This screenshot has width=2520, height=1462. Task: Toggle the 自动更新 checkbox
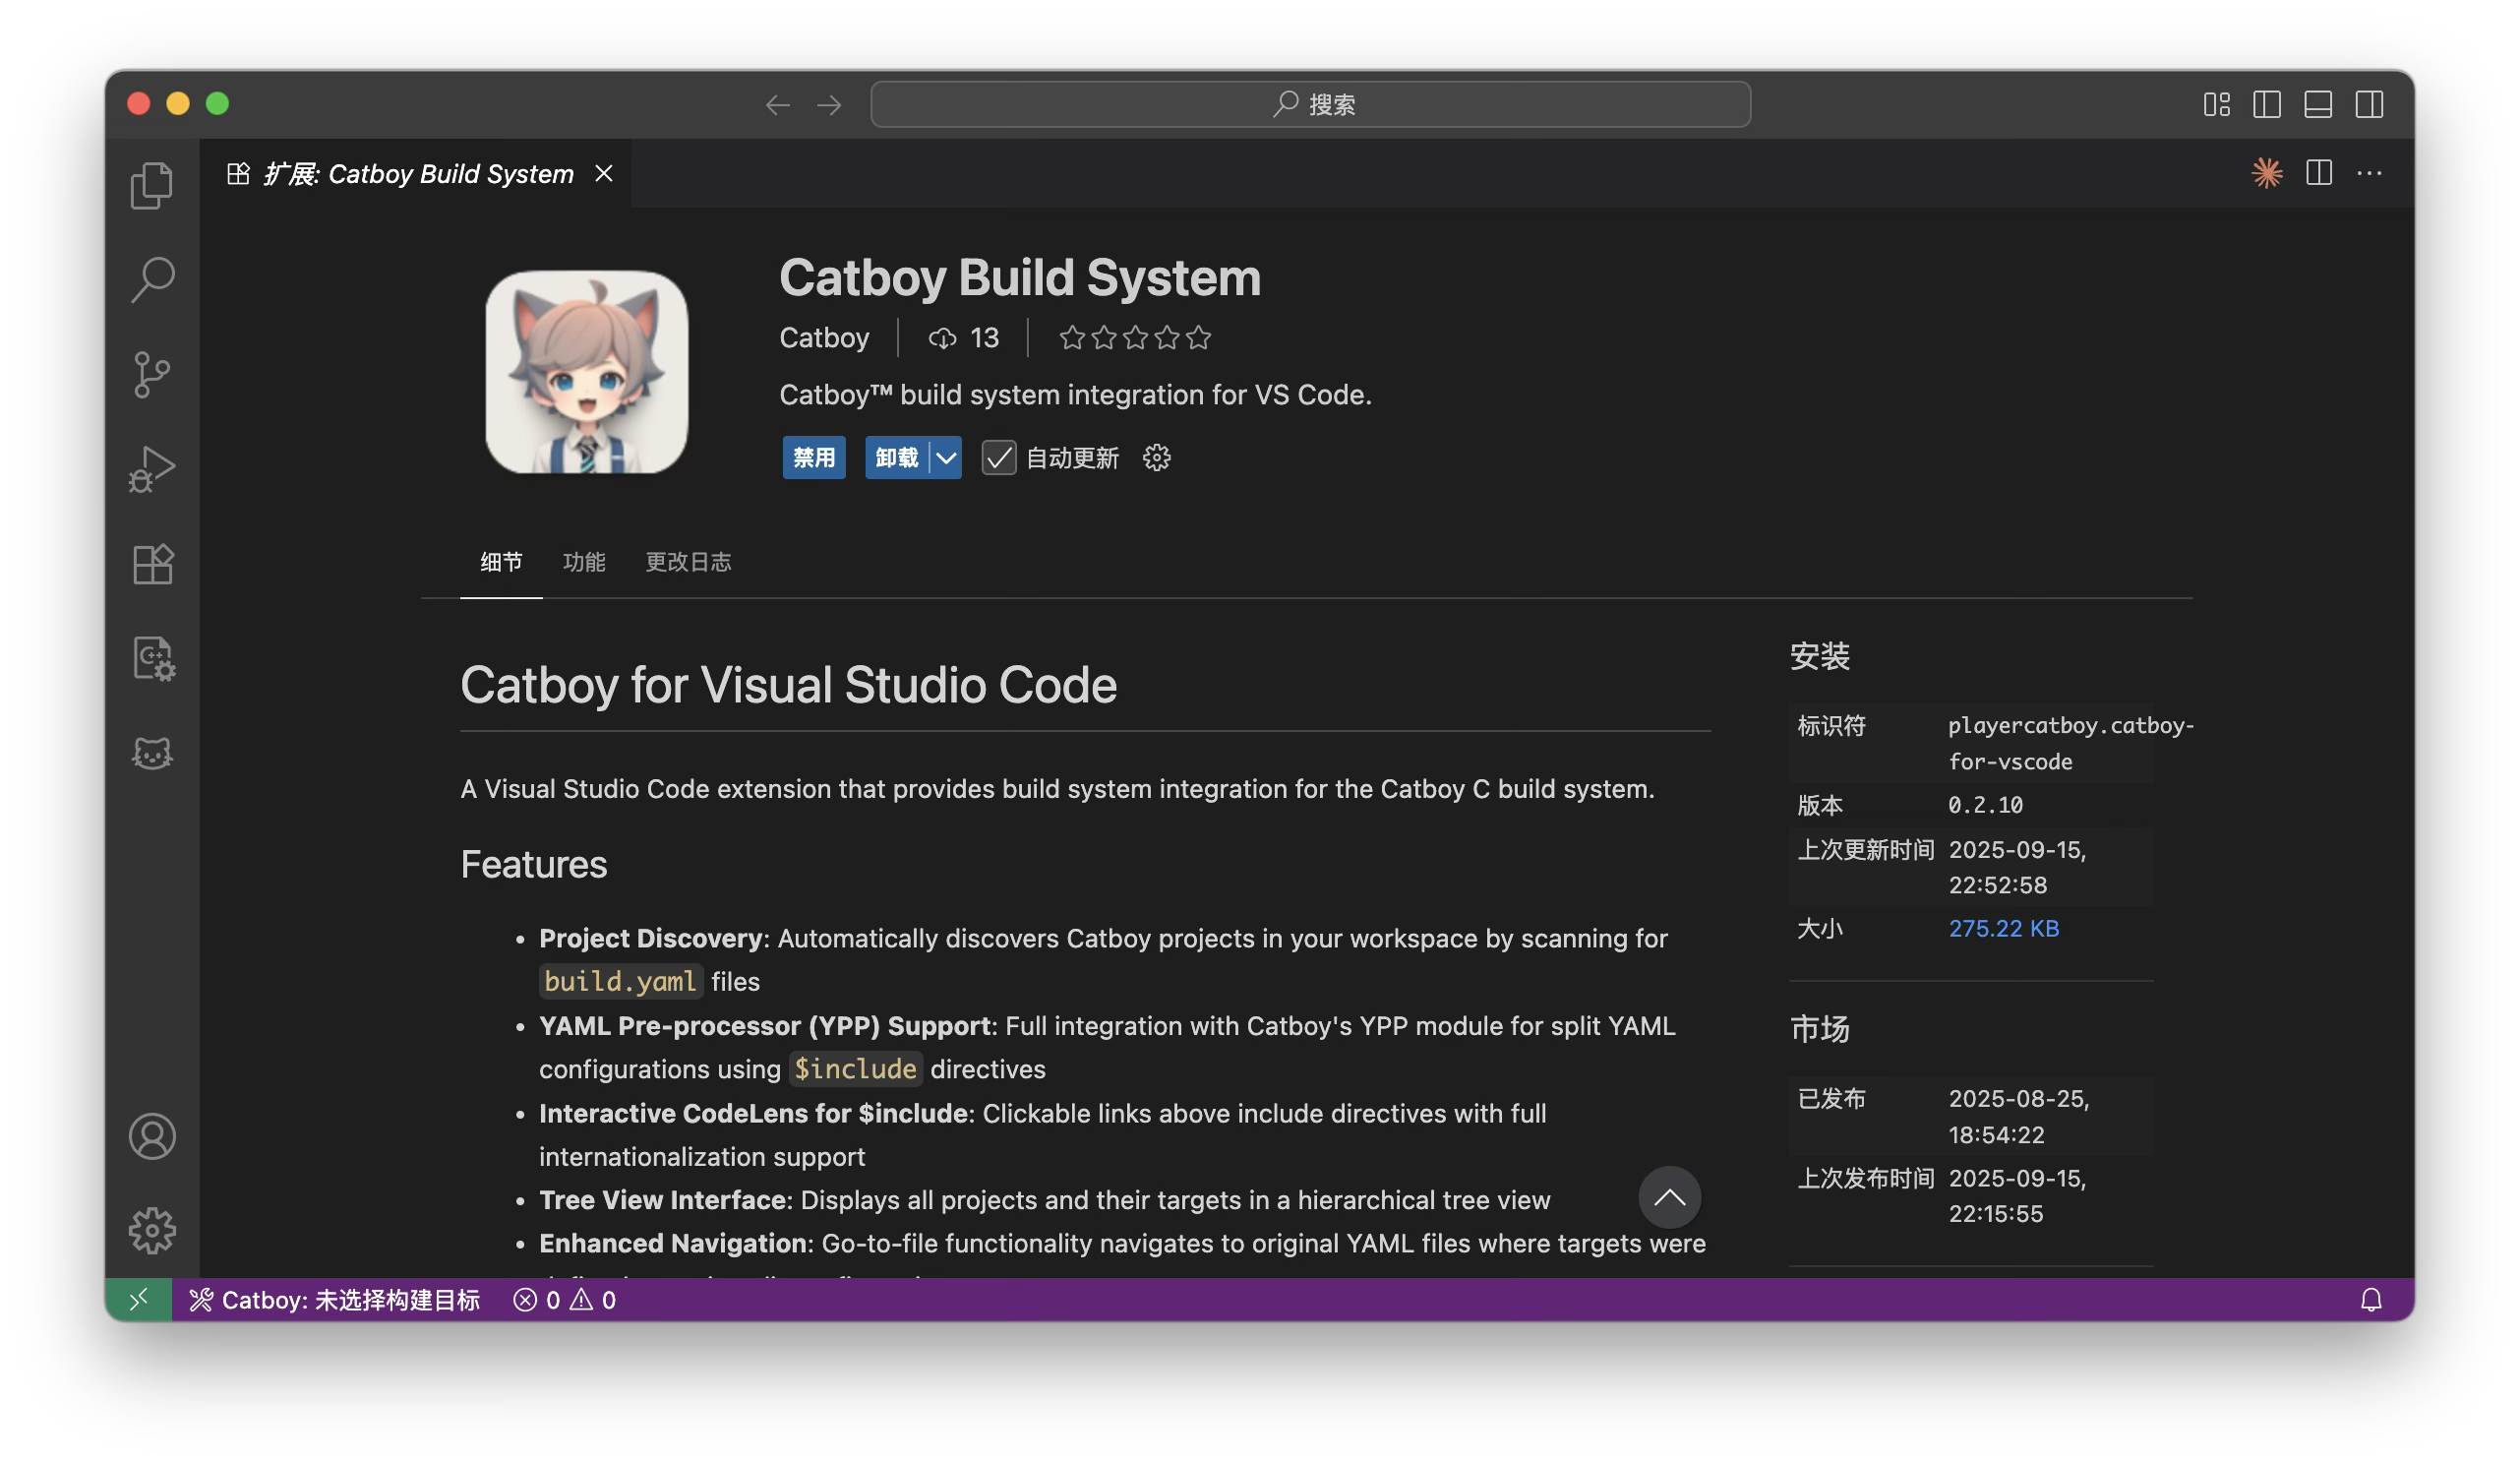[998, 458]
